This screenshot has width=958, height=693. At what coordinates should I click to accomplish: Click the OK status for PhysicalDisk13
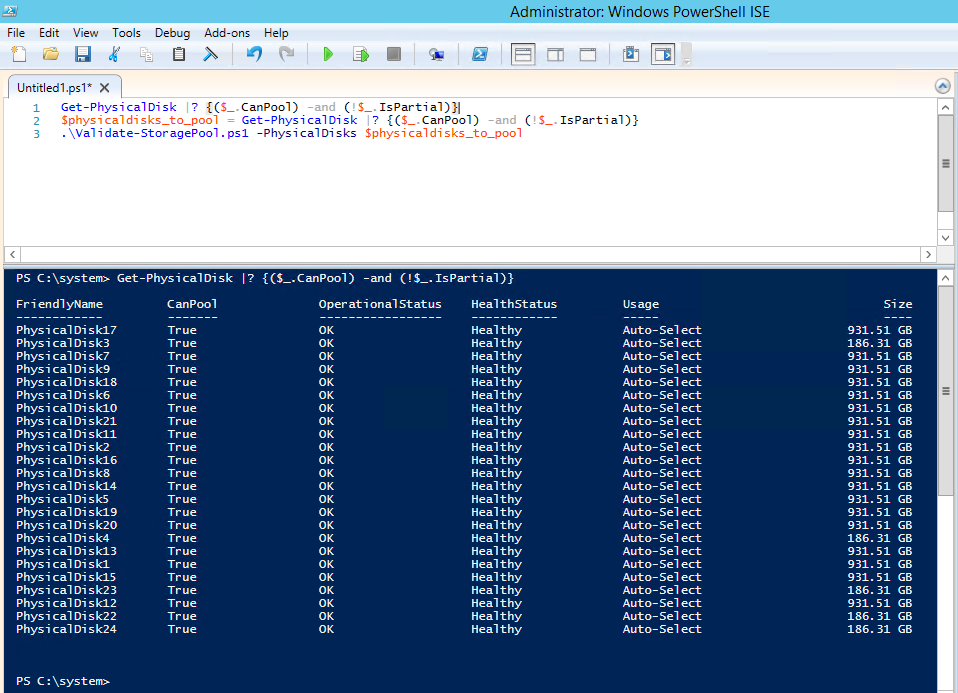(x=326, y=551)
